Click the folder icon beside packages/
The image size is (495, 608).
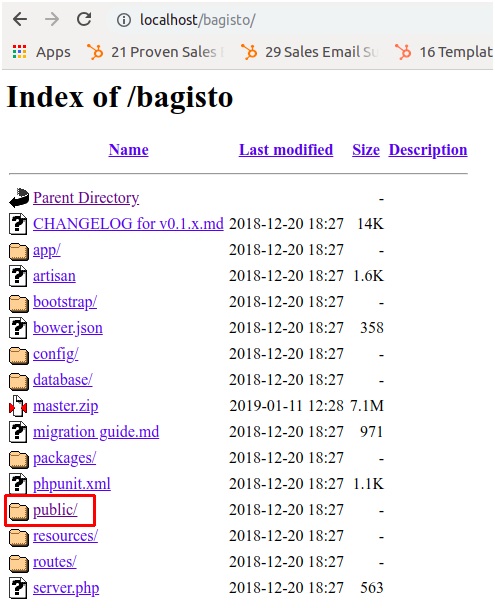(19, 459)
